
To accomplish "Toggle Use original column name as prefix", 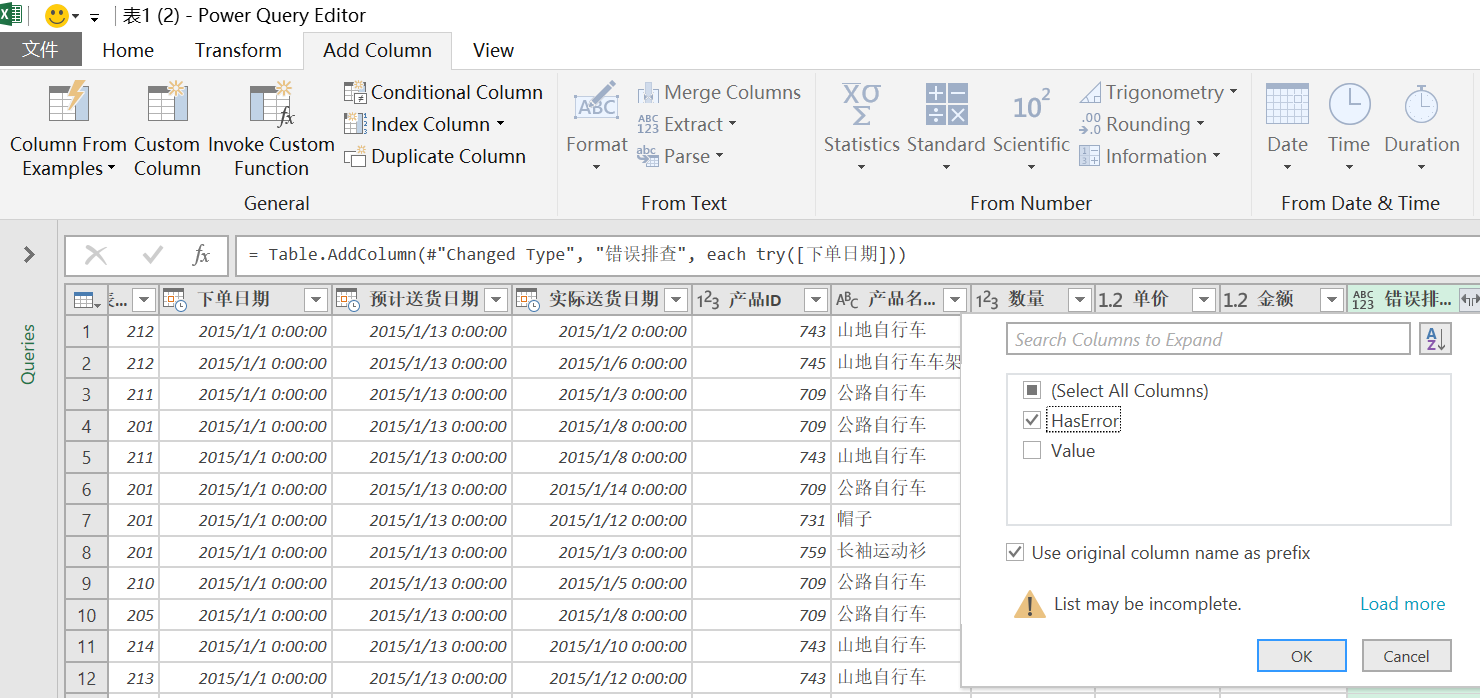I will point(1015,553).
